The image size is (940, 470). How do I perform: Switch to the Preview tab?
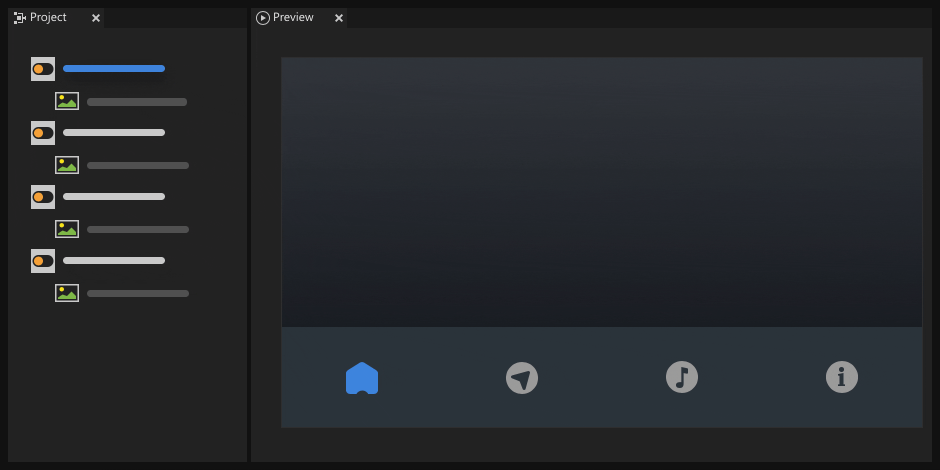pos(292,18)
